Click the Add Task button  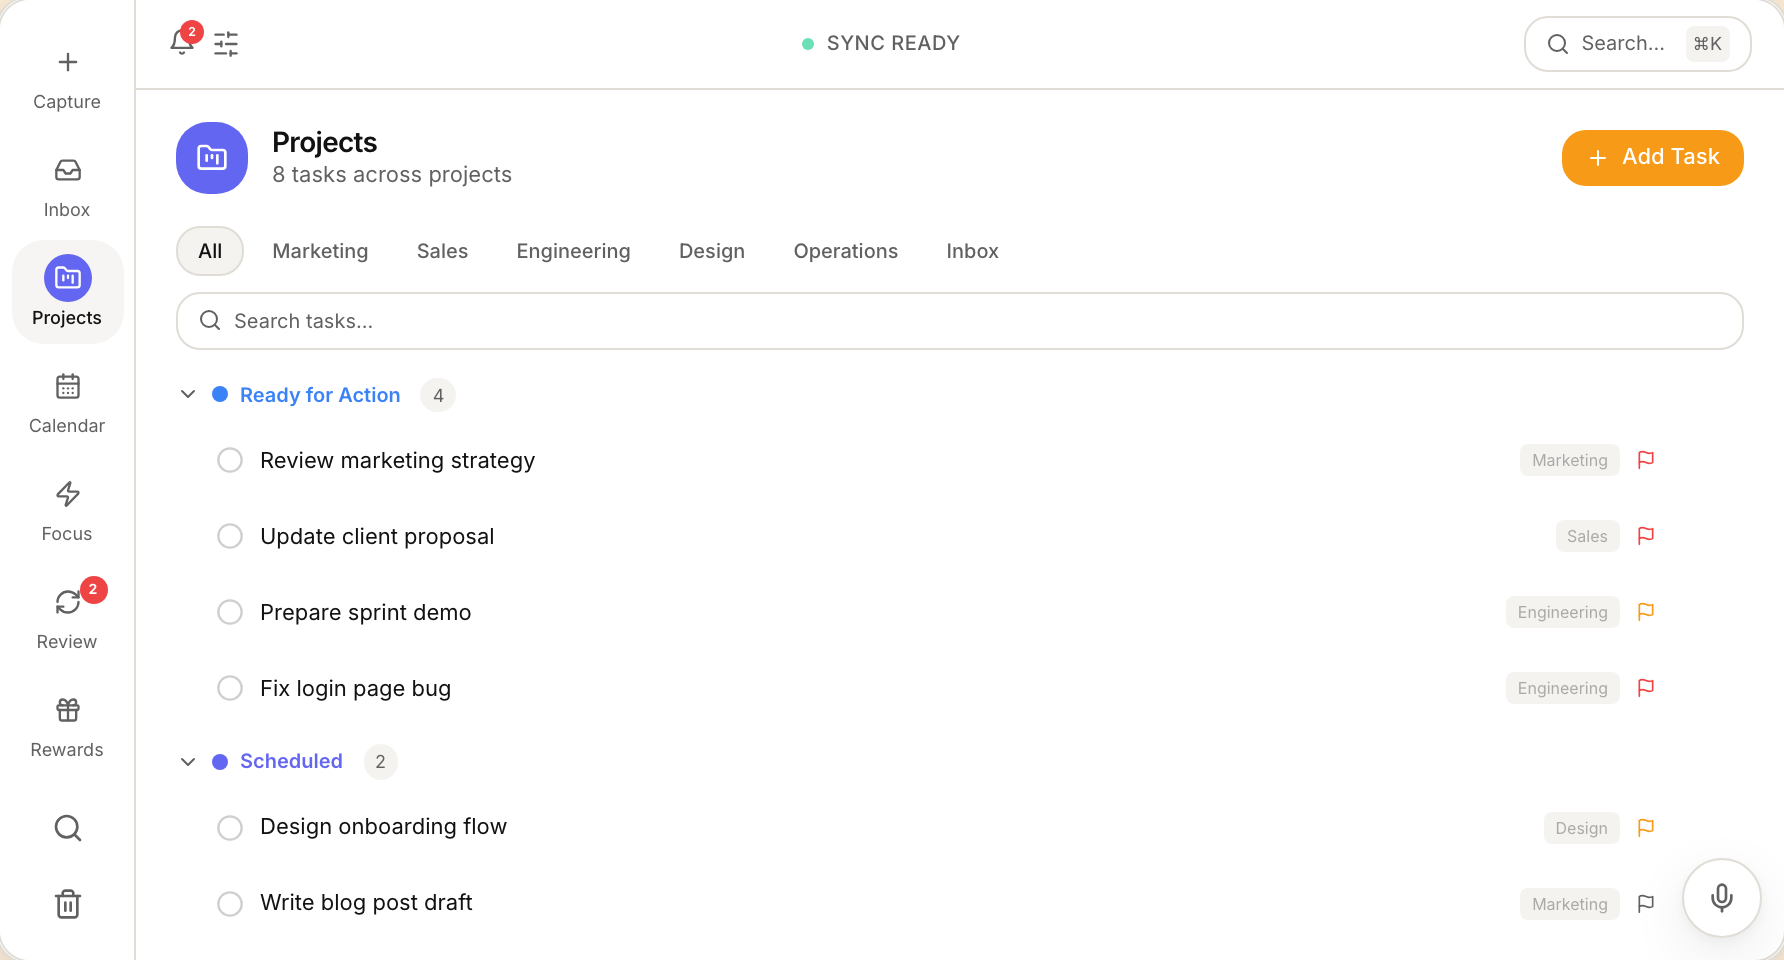tap(1652, 157)
